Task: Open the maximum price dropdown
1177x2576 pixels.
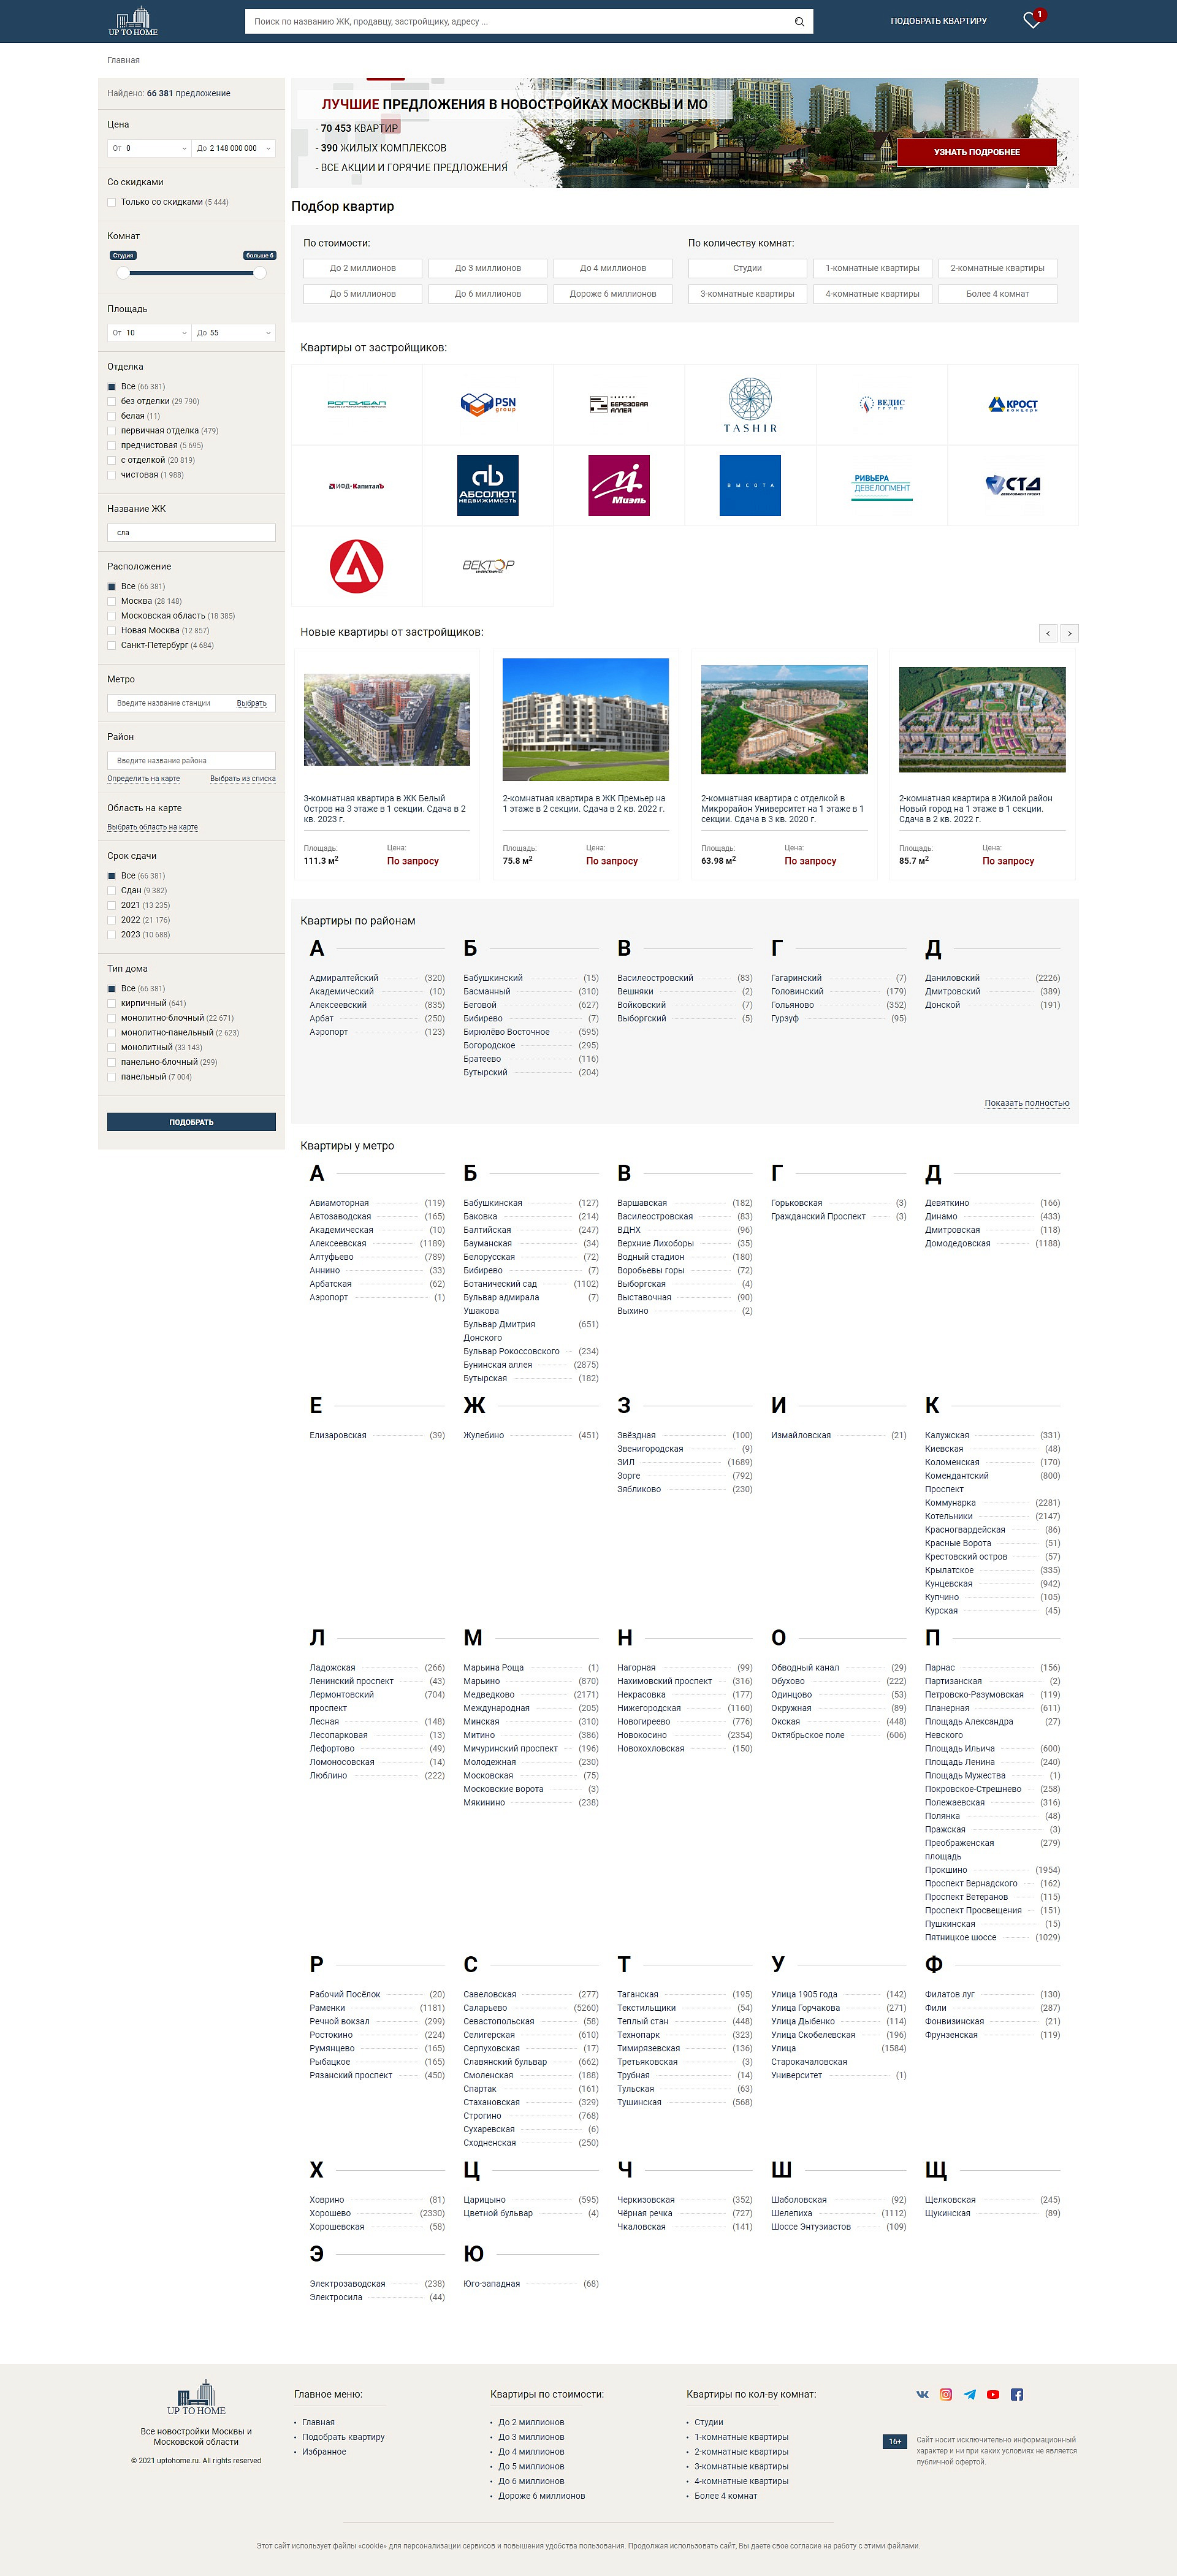Action: [x=234, y=148]
